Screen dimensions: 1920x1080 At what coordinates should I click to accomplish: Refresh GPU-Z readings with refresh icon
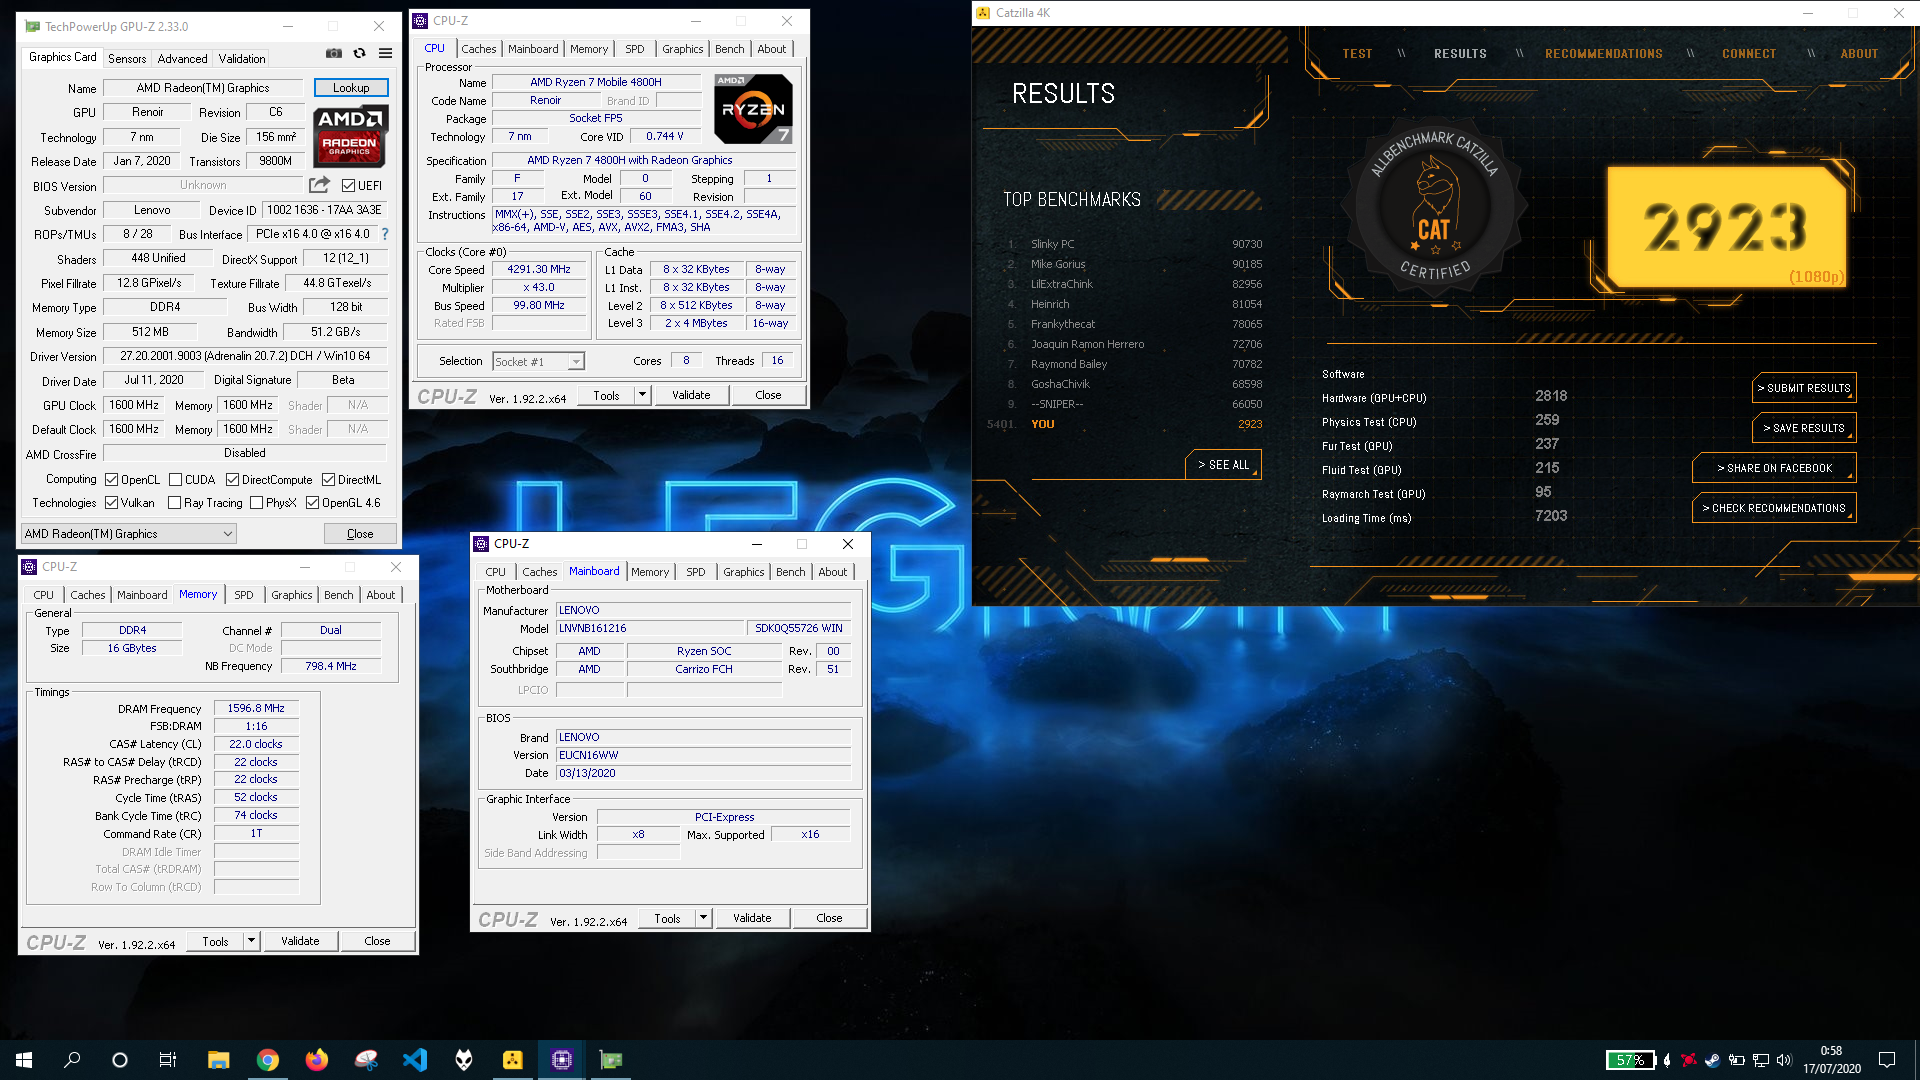point(360,53)
